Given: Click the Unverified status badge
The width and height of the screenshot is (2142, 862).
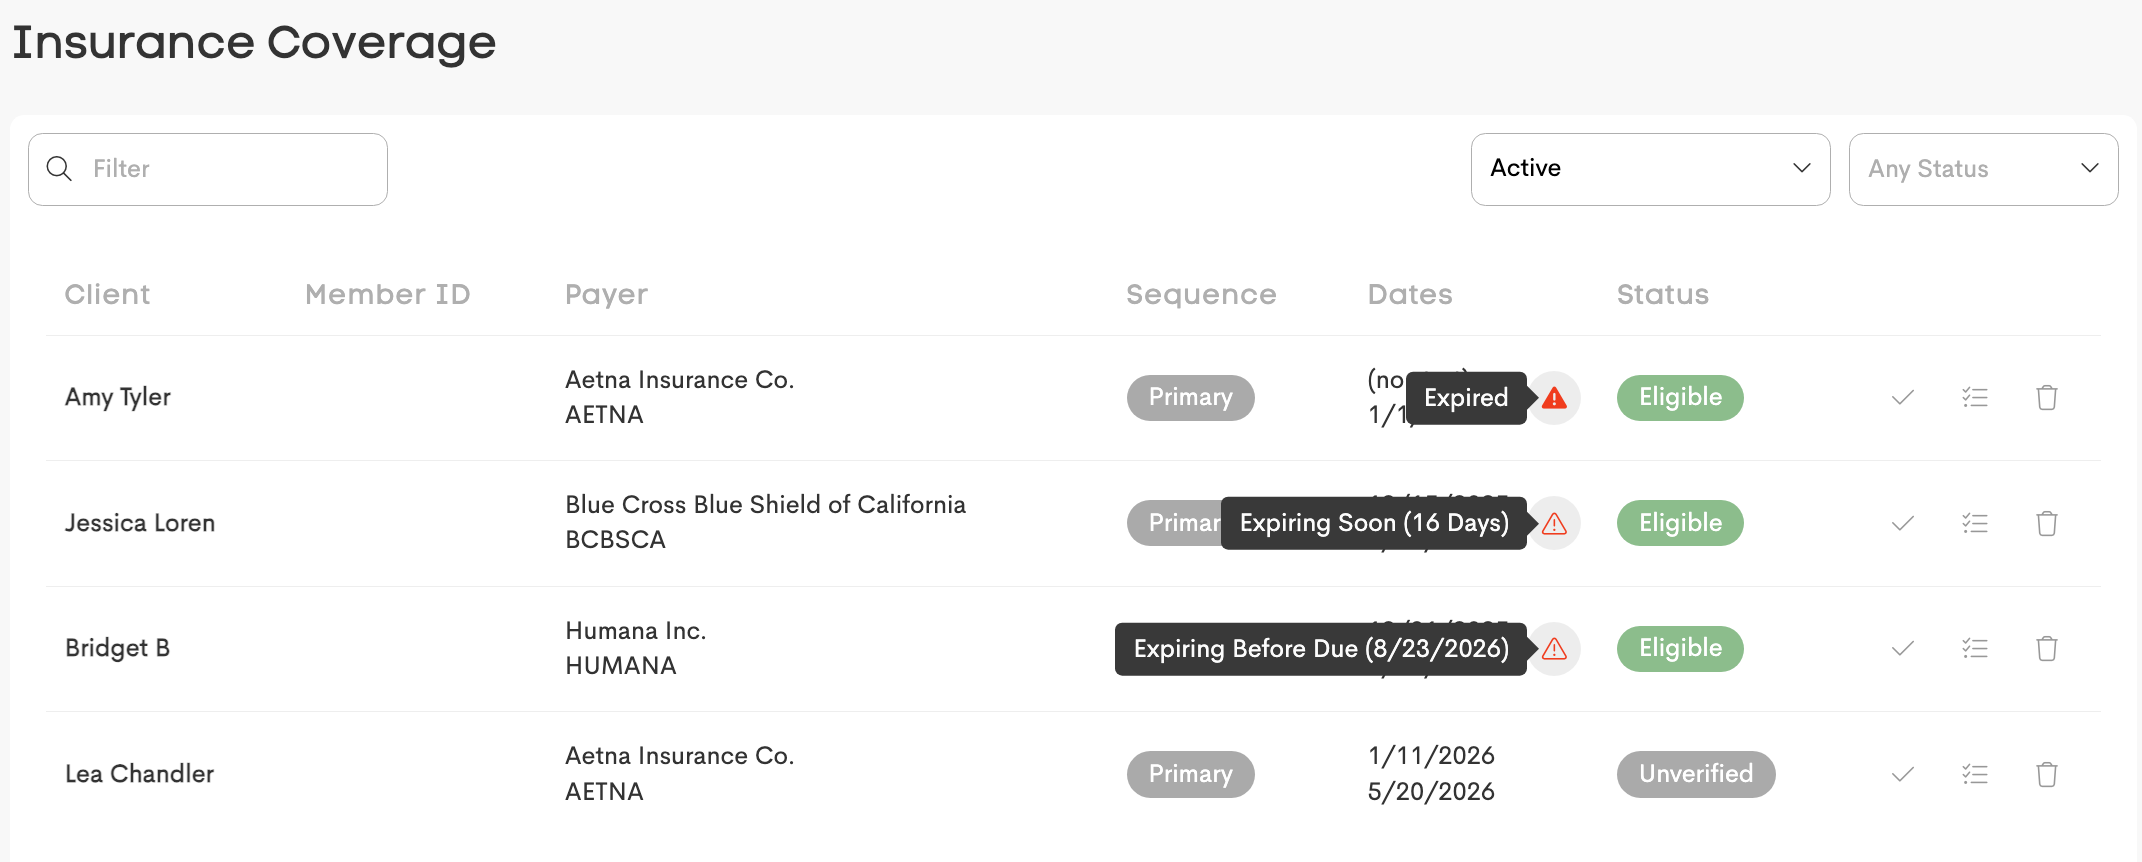Looking at the screenshot, I should click(x=1695, y=774).
